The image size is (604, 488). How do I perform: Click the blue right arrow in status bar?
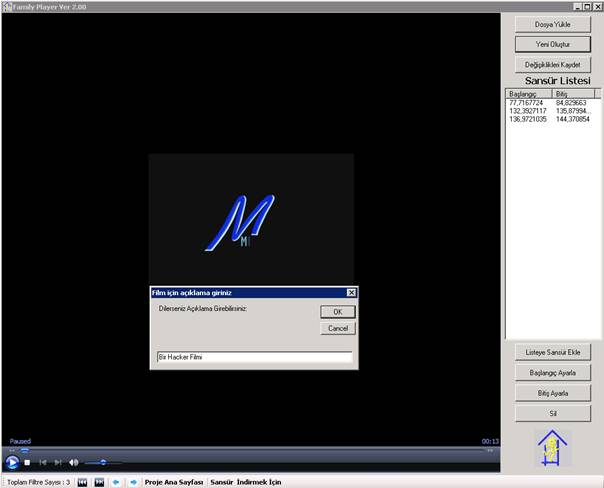[x=133, y=481]
